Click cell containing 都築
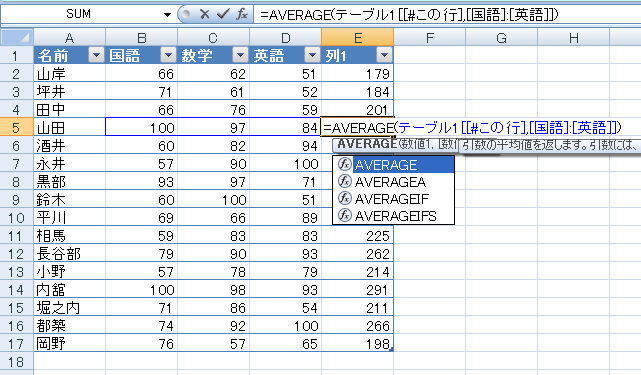The height and width of the screenshot is (375, 641). (69, 325)
